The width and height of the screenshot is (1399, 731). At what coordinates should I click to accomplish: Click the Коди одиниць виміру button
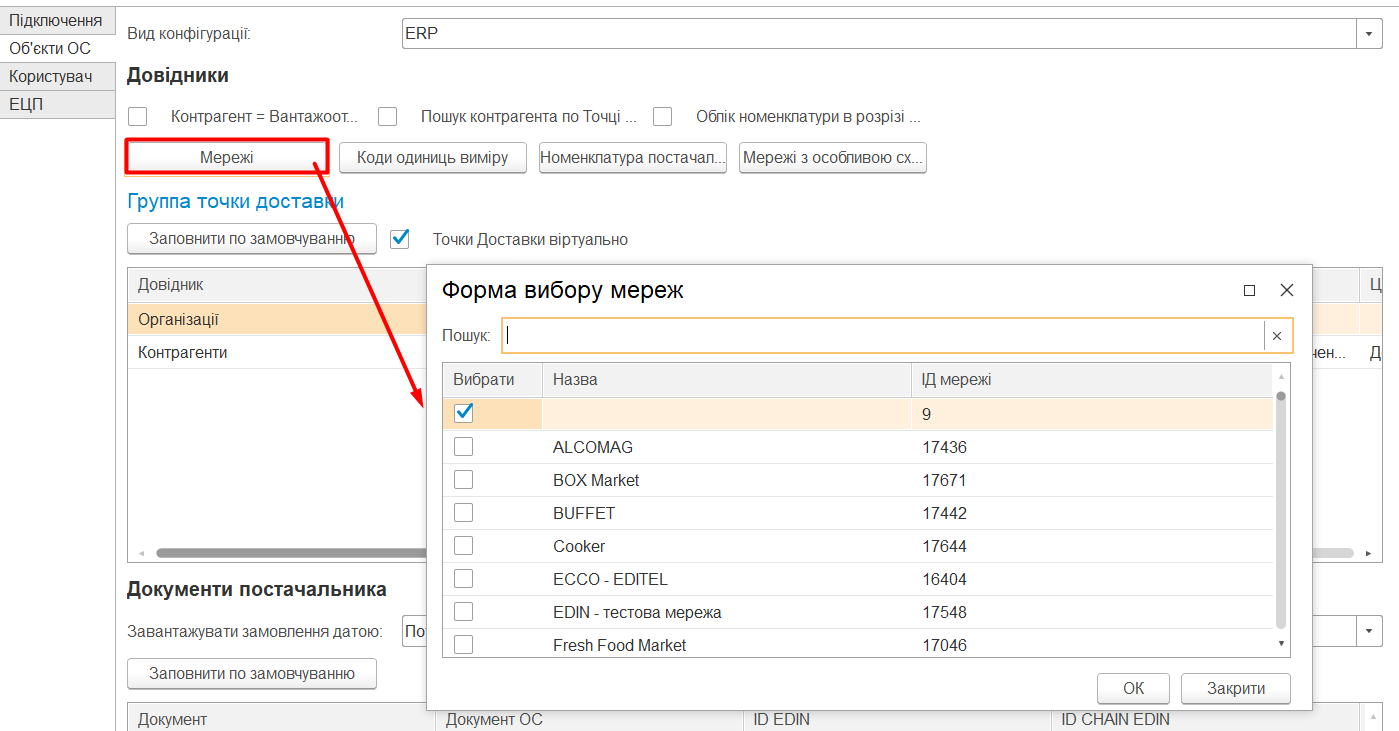tap(433, 158)
